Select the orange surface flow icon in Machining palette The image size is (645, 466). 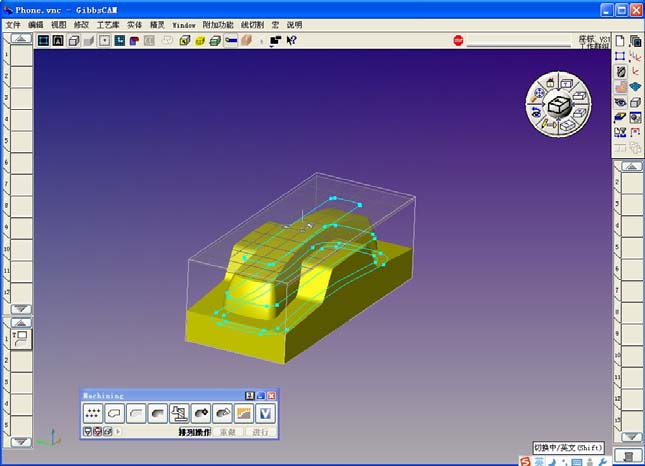(244, 413)
